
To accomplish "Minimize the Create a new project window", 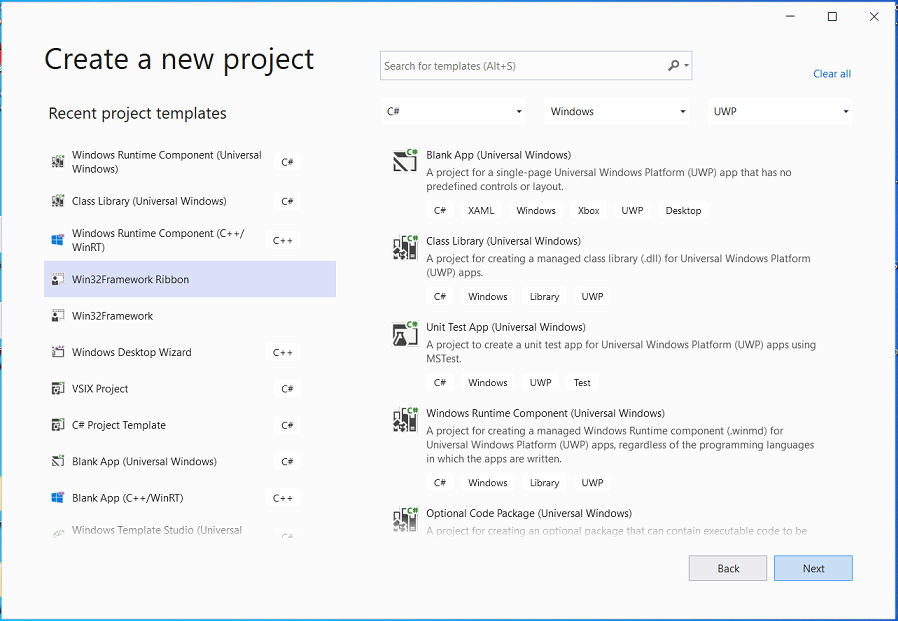I will [x=790, y=17].
